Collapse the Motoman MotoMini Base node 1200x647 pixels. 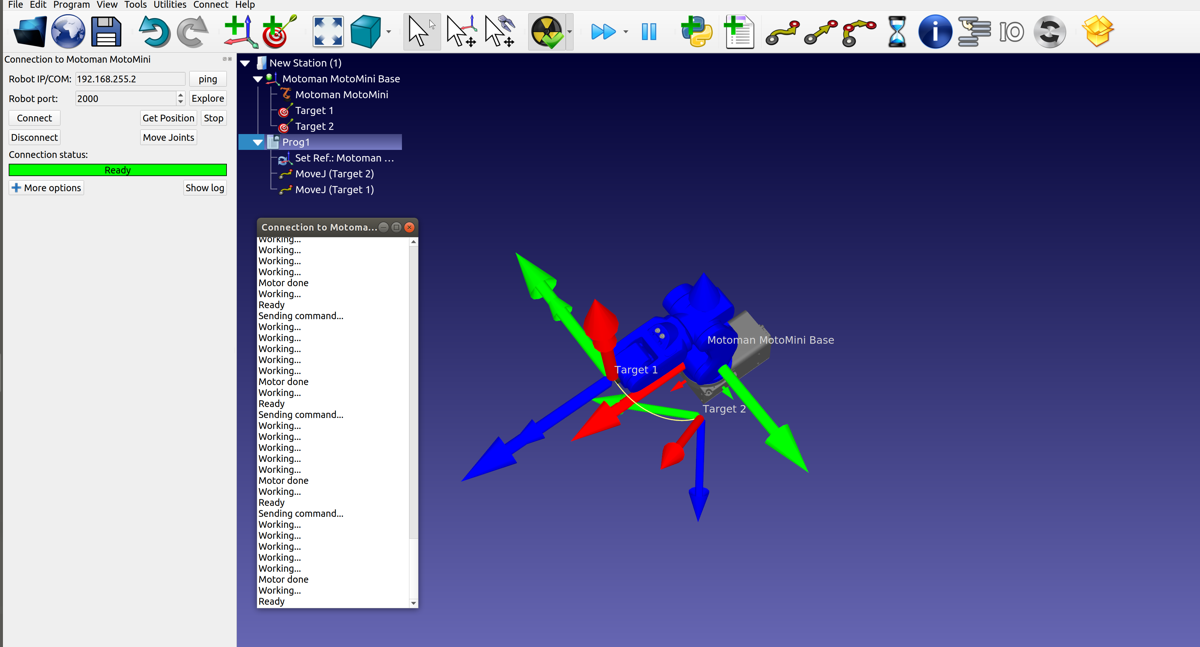258,79
